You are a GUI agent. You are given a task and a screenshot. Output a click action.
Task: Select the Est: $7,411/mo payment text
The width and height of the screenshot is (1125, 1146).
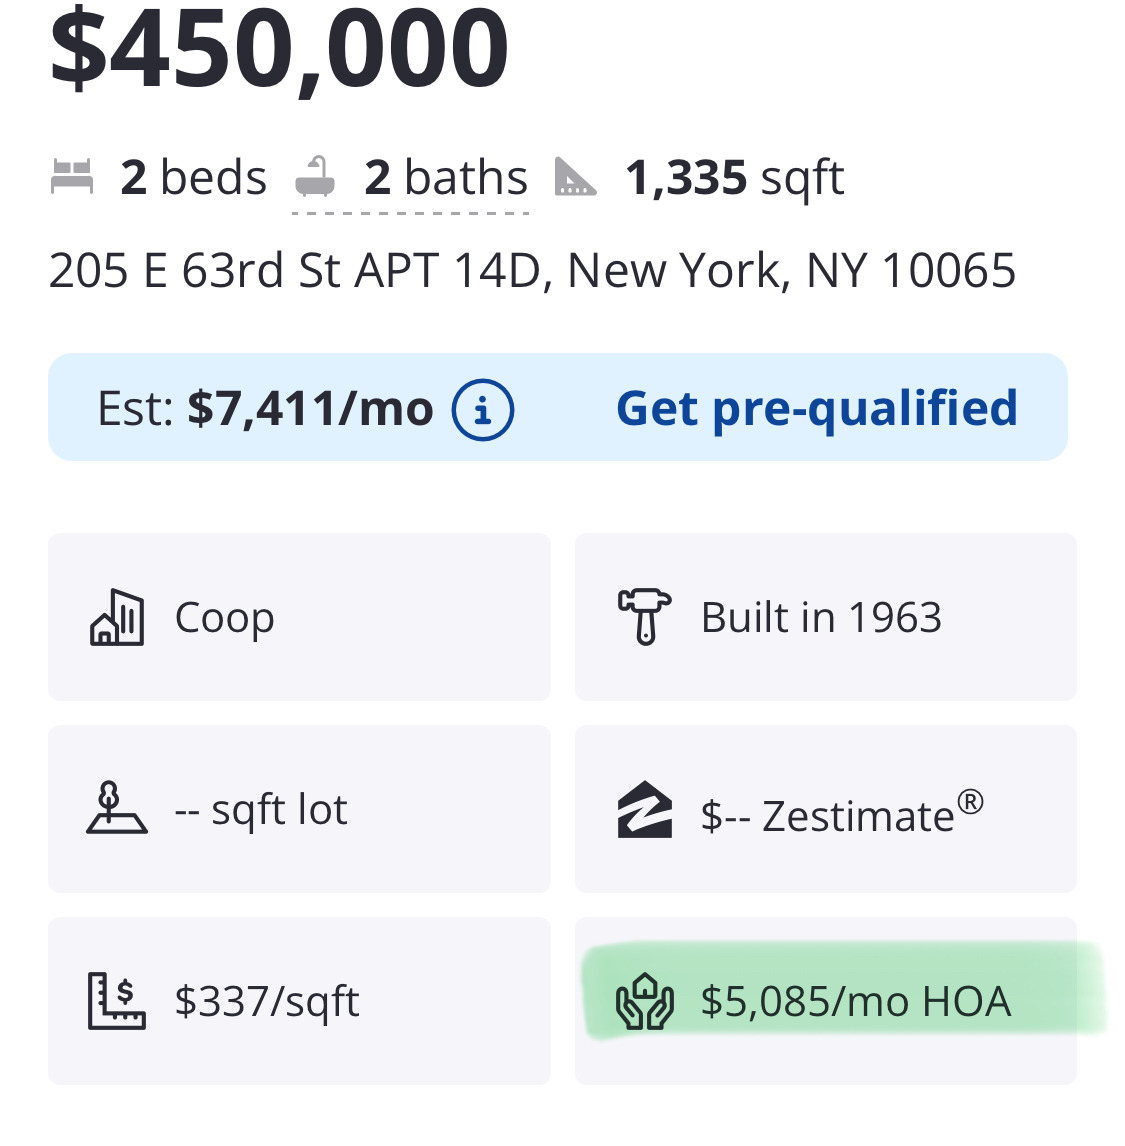tap(265, 409)
